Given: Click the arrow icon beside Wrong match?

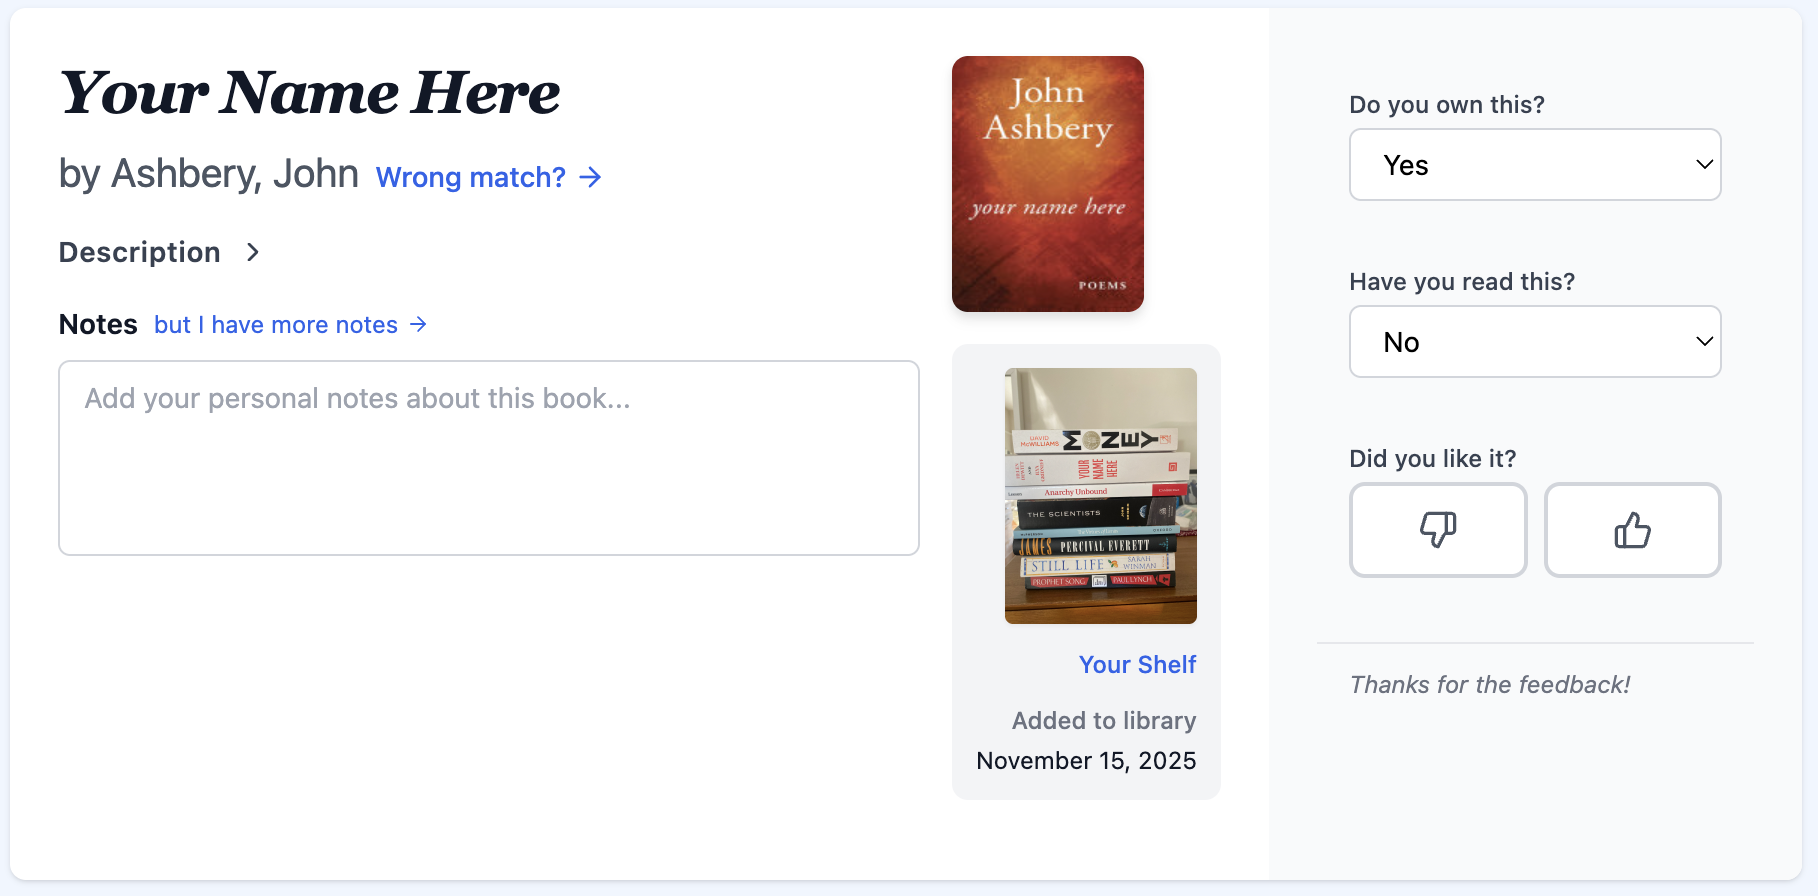Looking at the screenshot, I should click(x=591, y=177).
